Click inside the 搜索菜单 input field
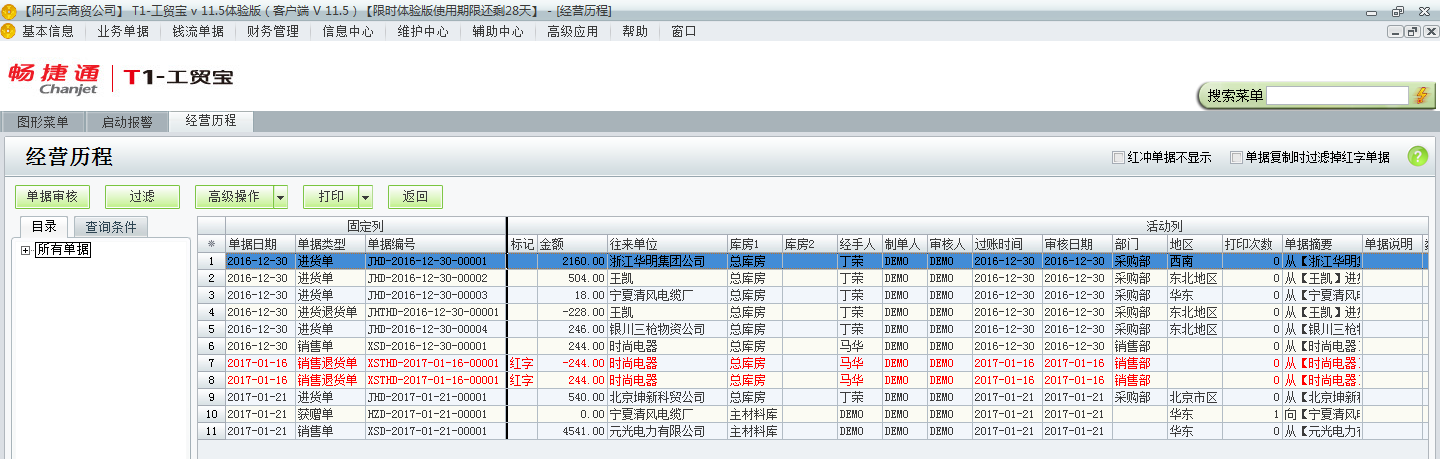This screenshot has height=459, width=1440. (x=1338, y=96)
